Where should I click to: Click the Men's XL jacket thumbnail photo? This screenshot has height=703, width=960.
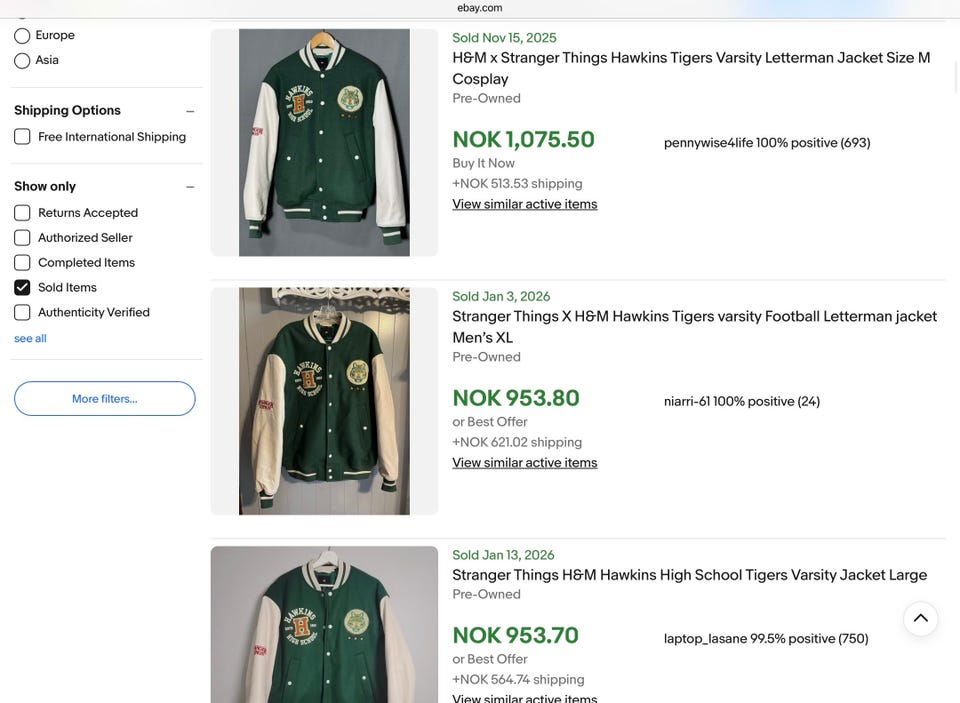coord(324,401)
